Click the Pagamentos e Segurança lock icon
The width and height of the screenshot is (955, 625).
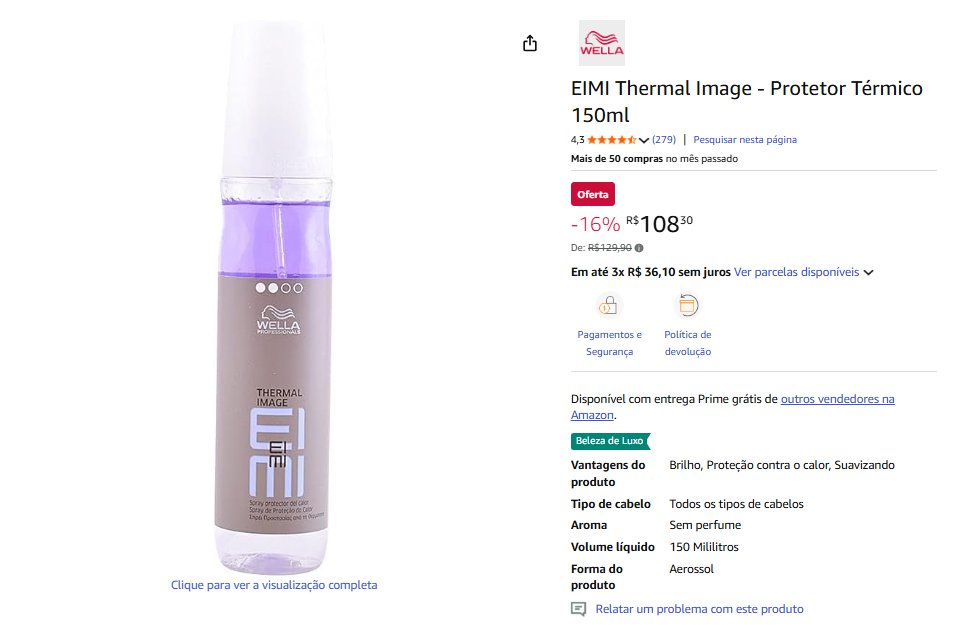pyautogui.click(x=608, y=305)
